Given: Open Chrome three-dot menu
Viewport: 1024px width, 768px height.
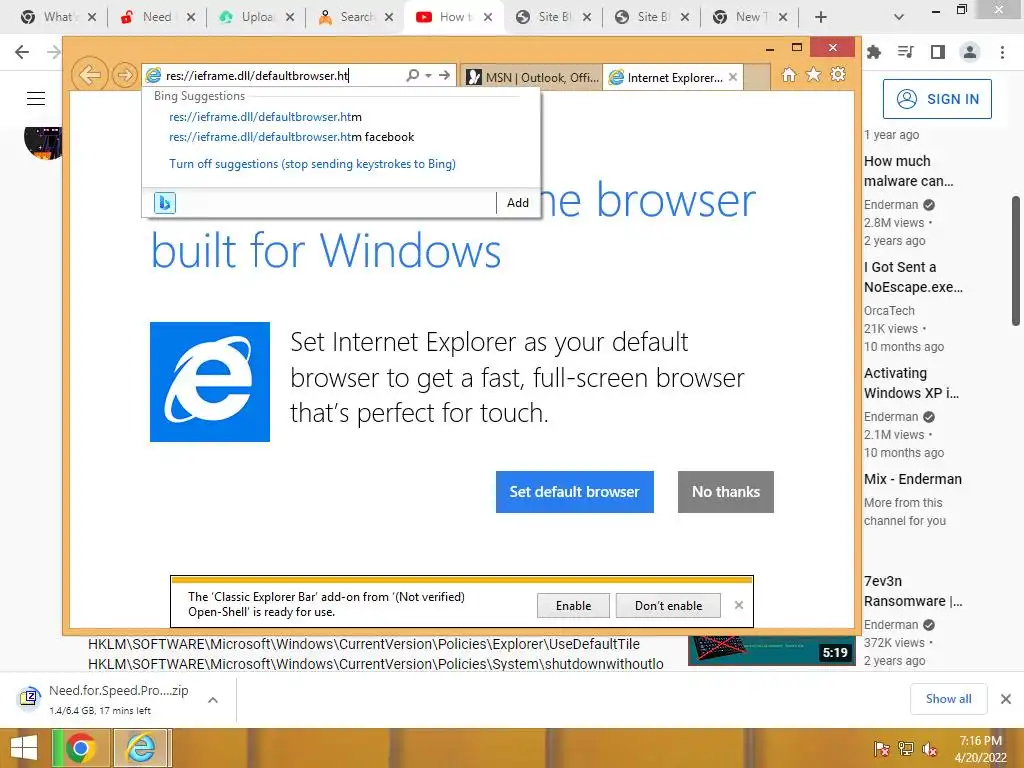Looking at the screenshot, I should [x=1002, y=52].
